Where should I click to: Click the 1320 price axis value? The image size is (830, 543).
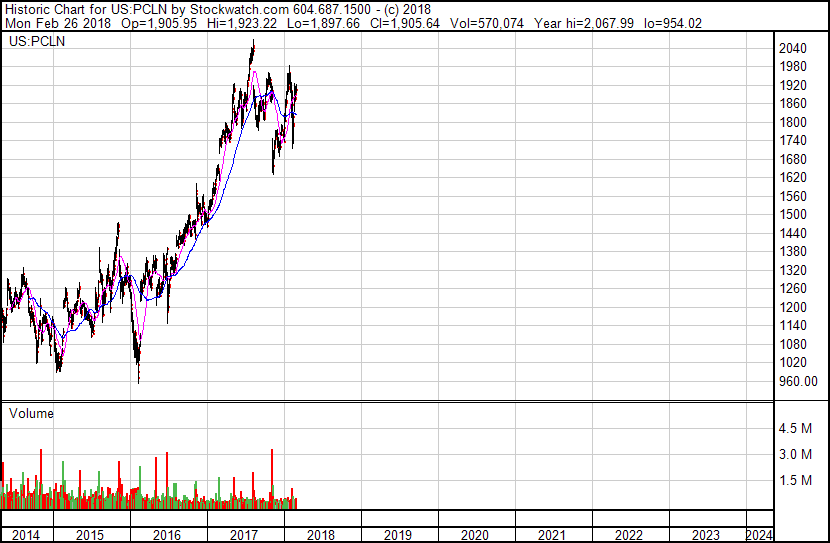pos(793,270)
